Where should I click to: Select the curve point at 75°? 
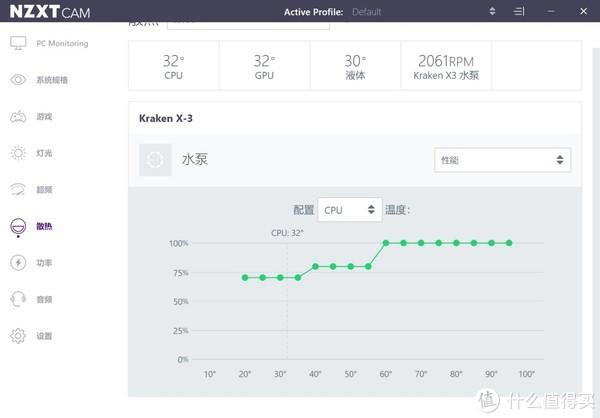[439, 243]
